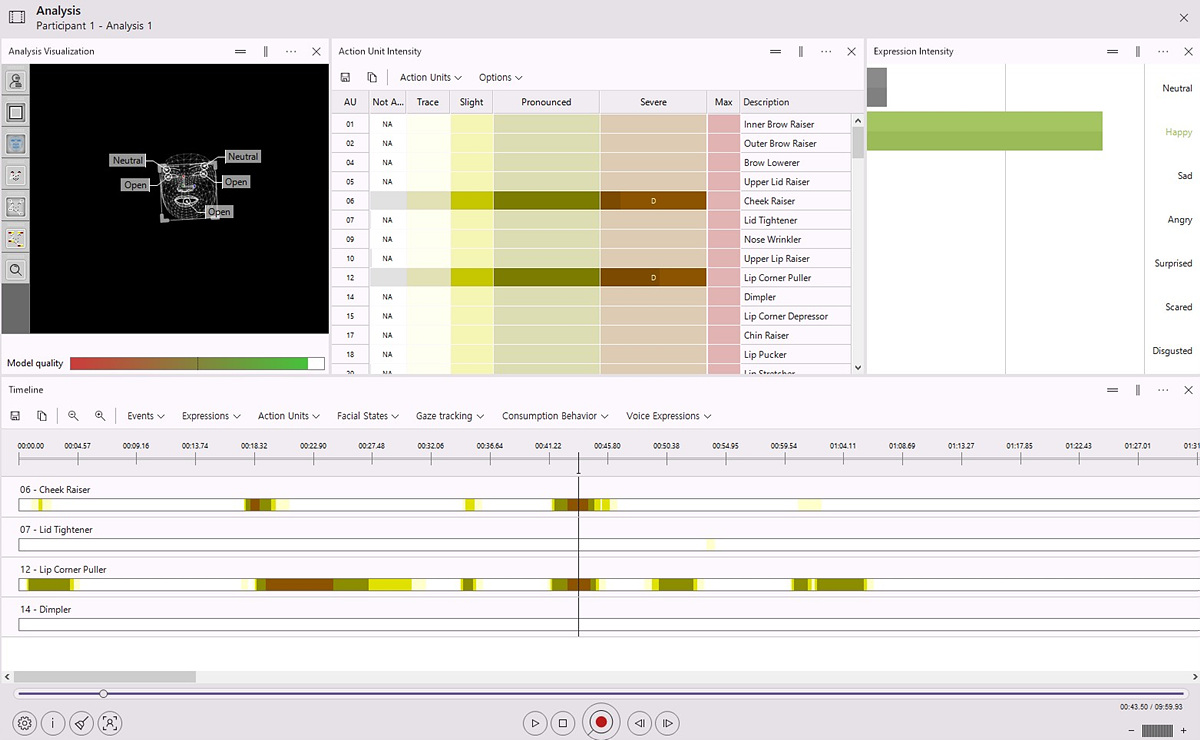Toggle the colored action unit markers icon

15,238
